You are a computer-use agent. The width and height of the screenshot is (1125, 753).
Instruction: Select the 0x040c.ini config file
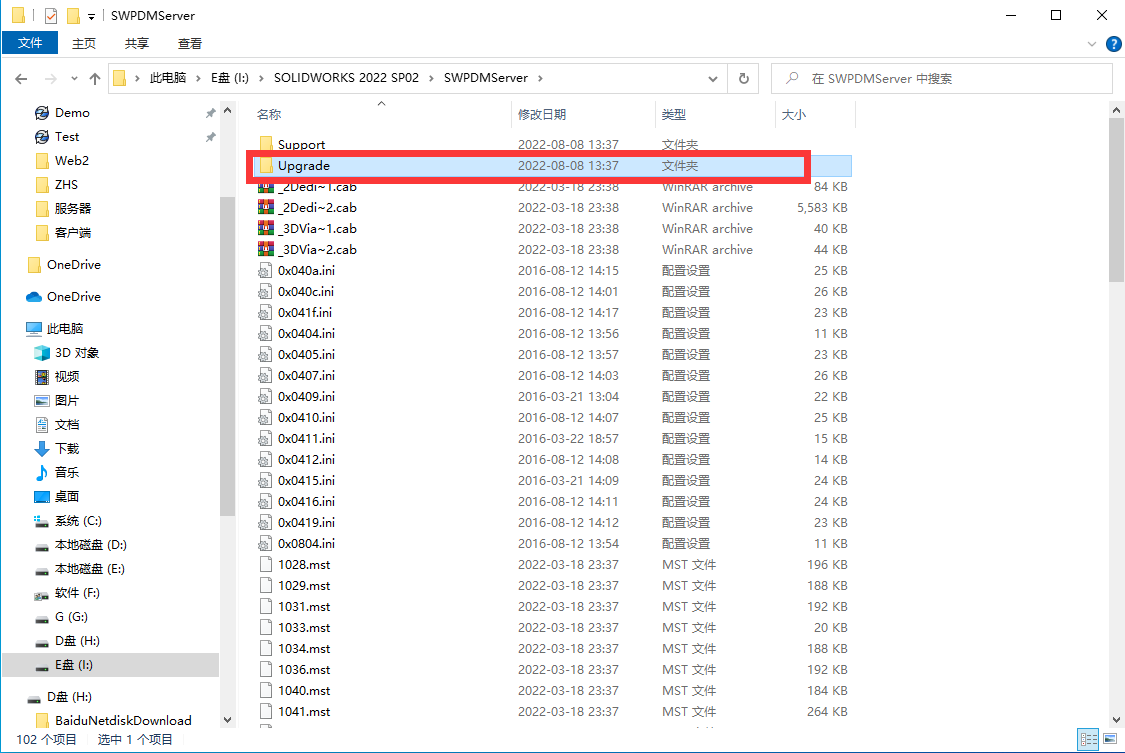[306, 291]
